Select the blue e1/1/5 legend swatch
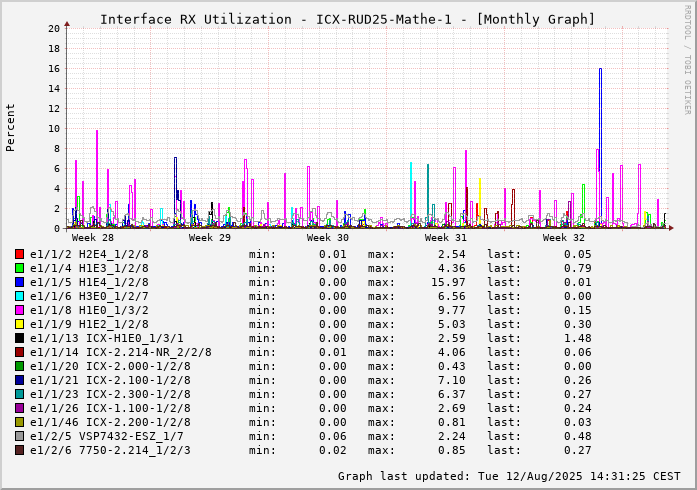 20,282
